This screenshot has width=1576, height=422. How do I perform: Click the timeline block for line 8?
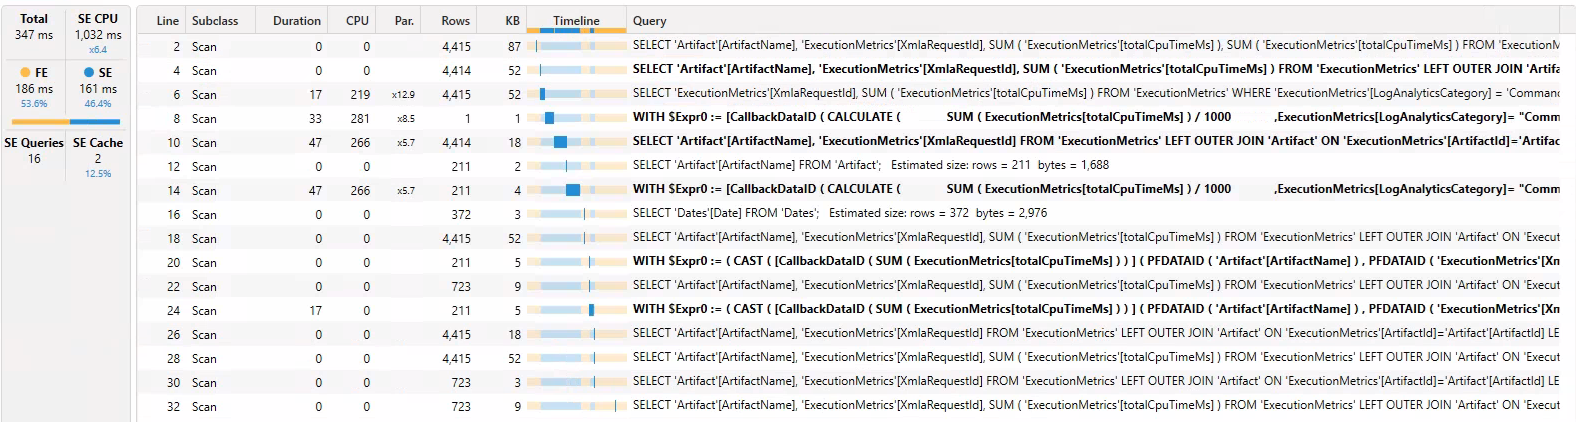tap(549, 118)
